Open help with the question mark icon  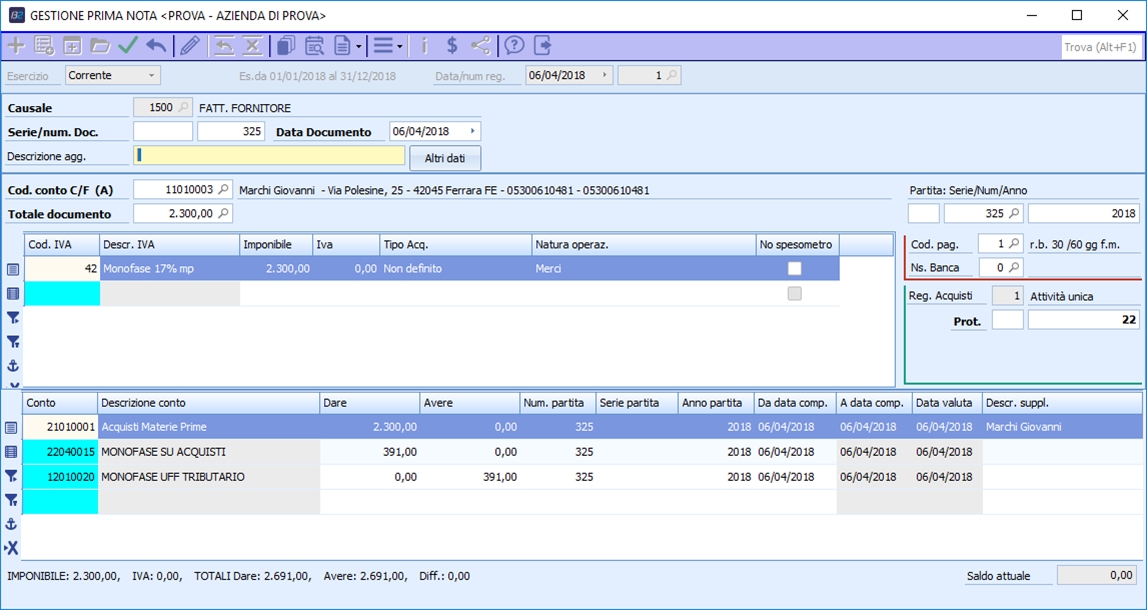point(514,45)
